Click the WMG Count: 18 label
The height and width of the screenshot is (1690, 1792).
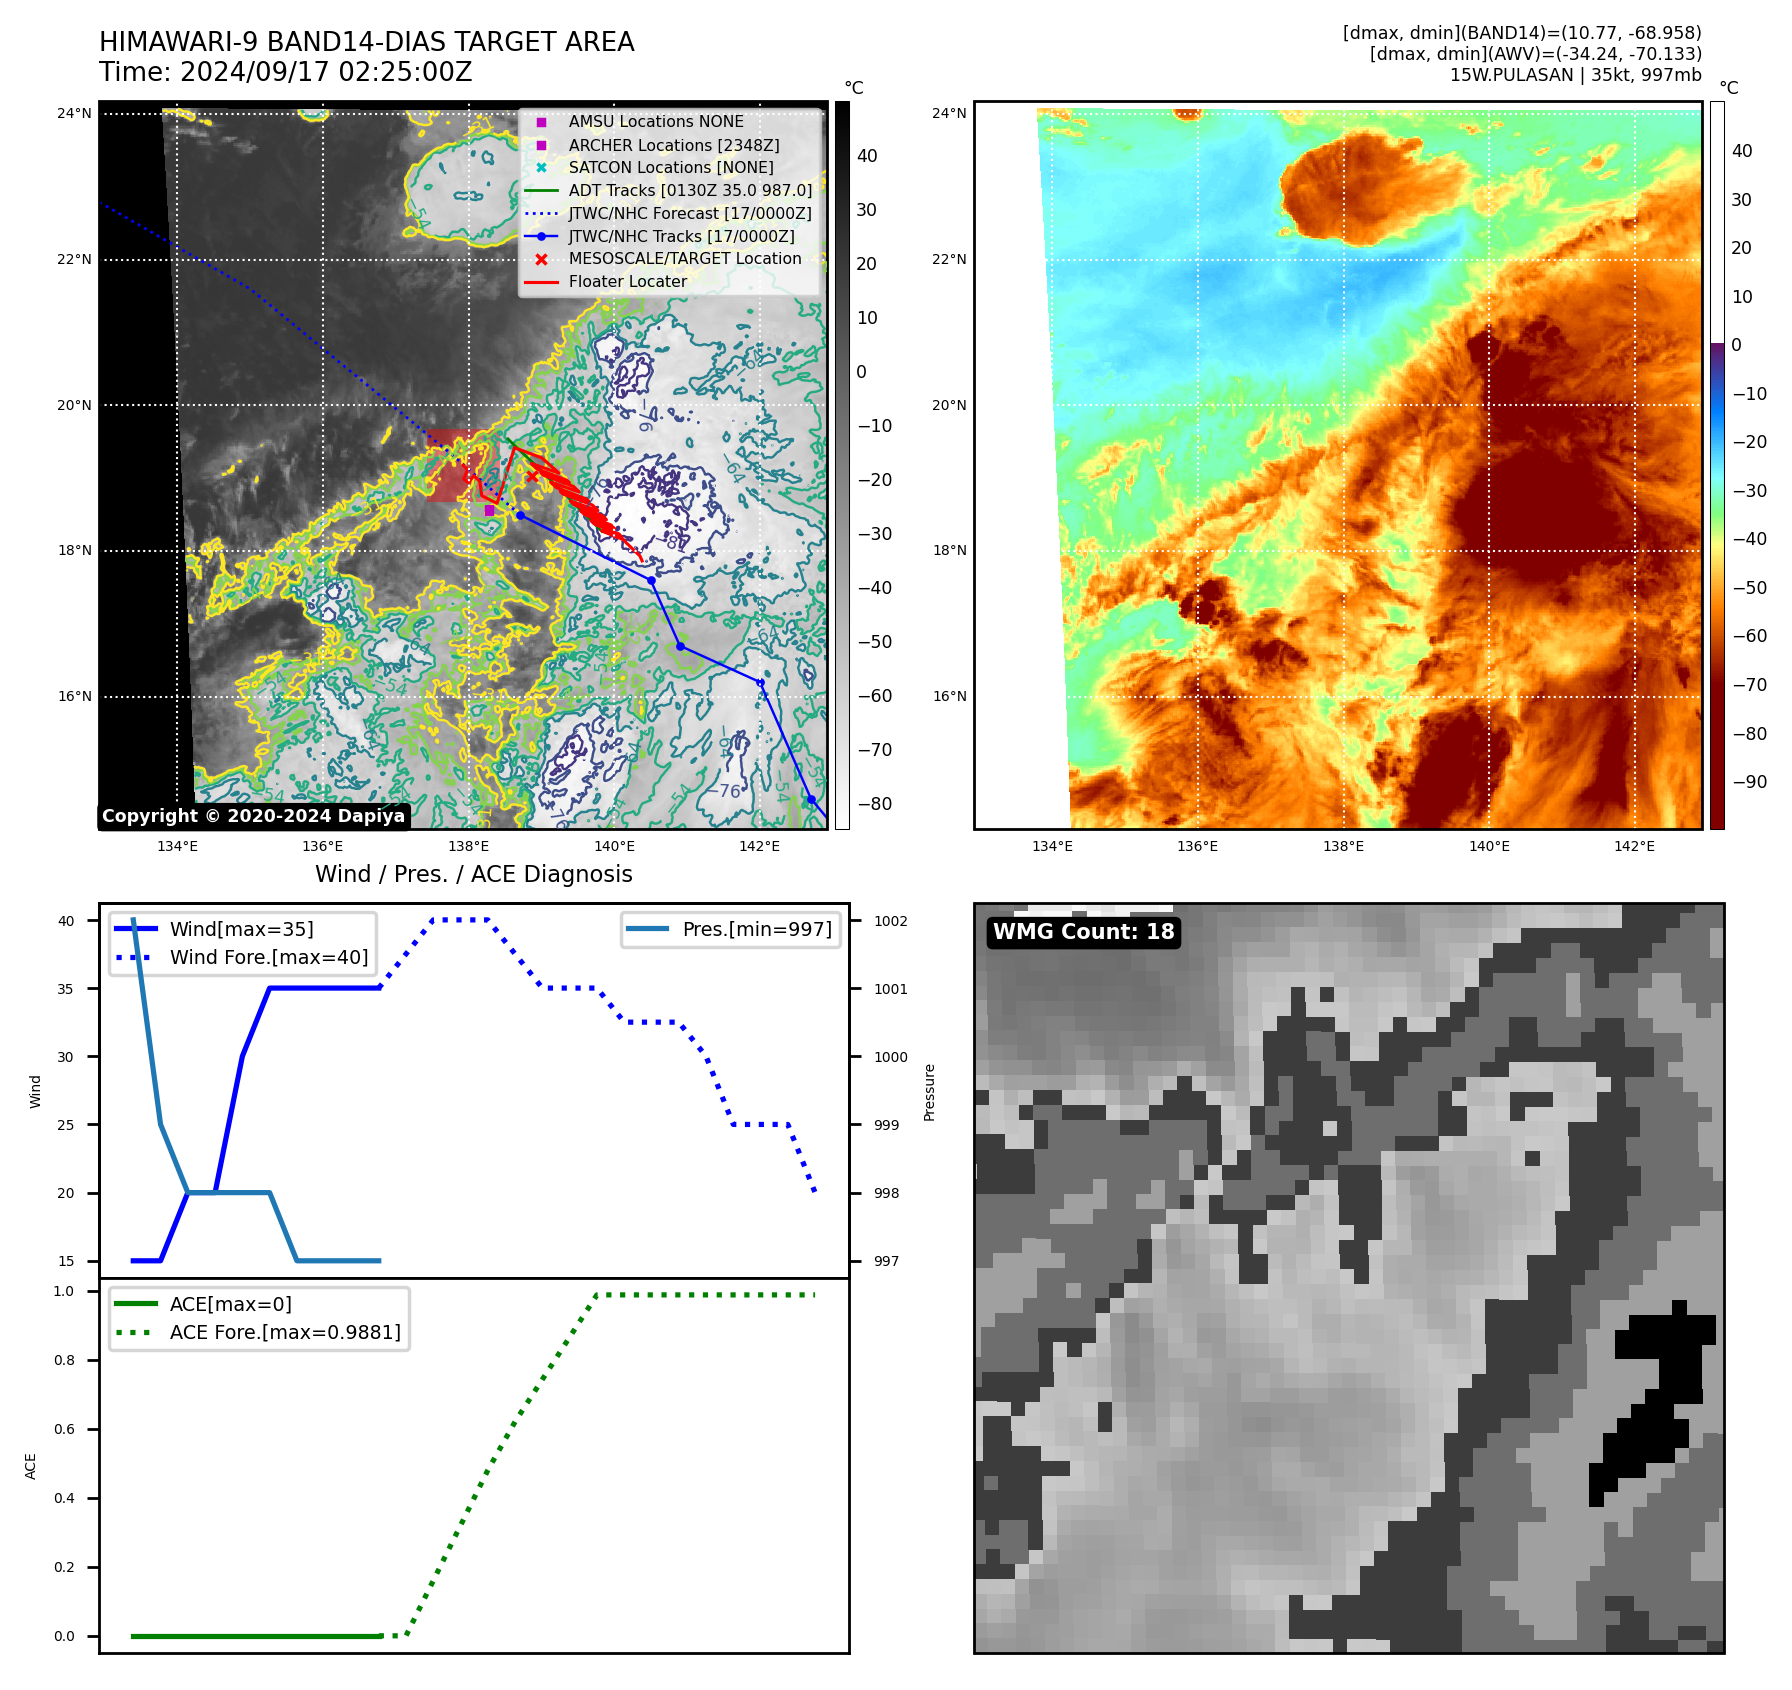pyautogui.click(x=1083, y=932)
